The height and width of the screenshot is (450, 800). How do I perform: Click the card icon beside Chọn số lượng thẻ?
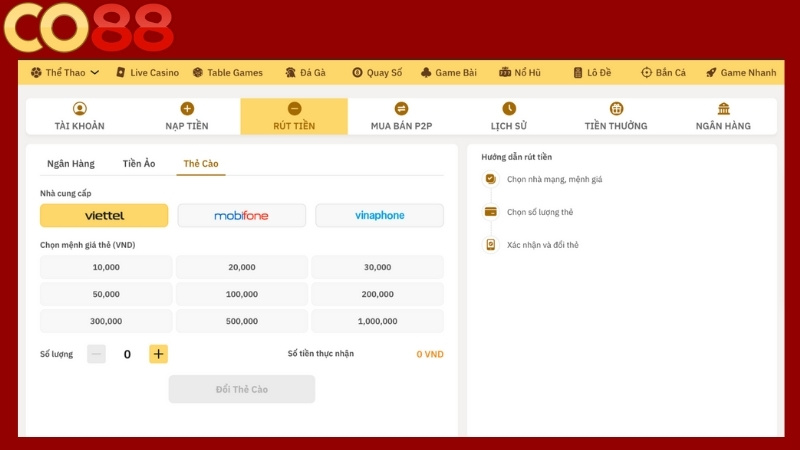click(491, 212)
